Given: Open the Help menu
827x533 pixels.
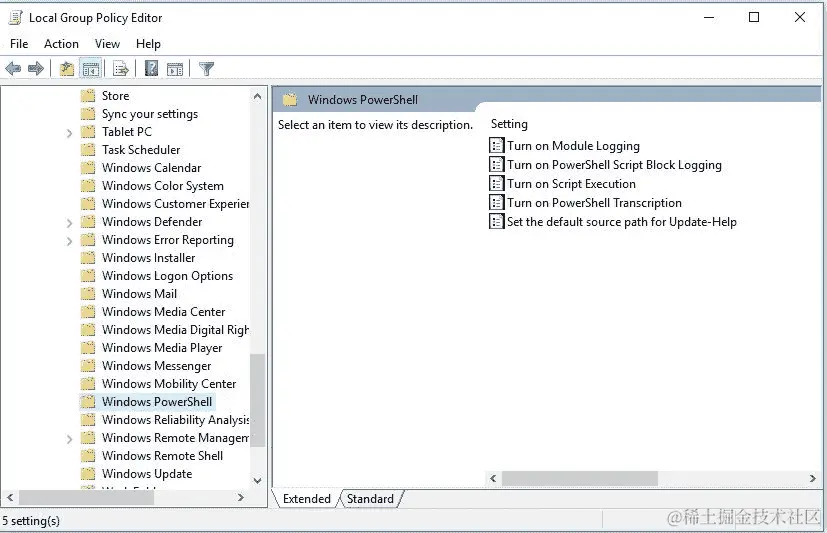Looking at the screenshot, I should point(148,44).
